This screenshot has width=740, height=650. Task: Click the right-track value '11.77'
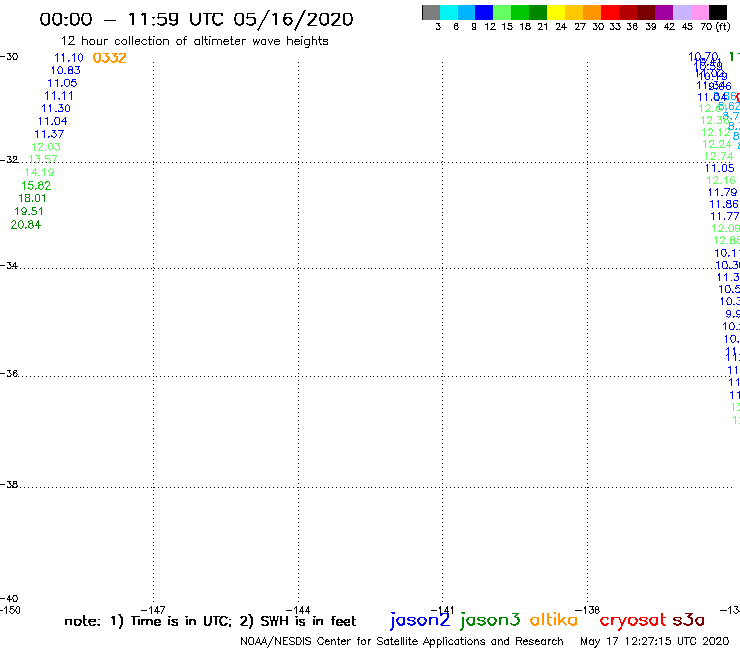[x=725, y=216]
